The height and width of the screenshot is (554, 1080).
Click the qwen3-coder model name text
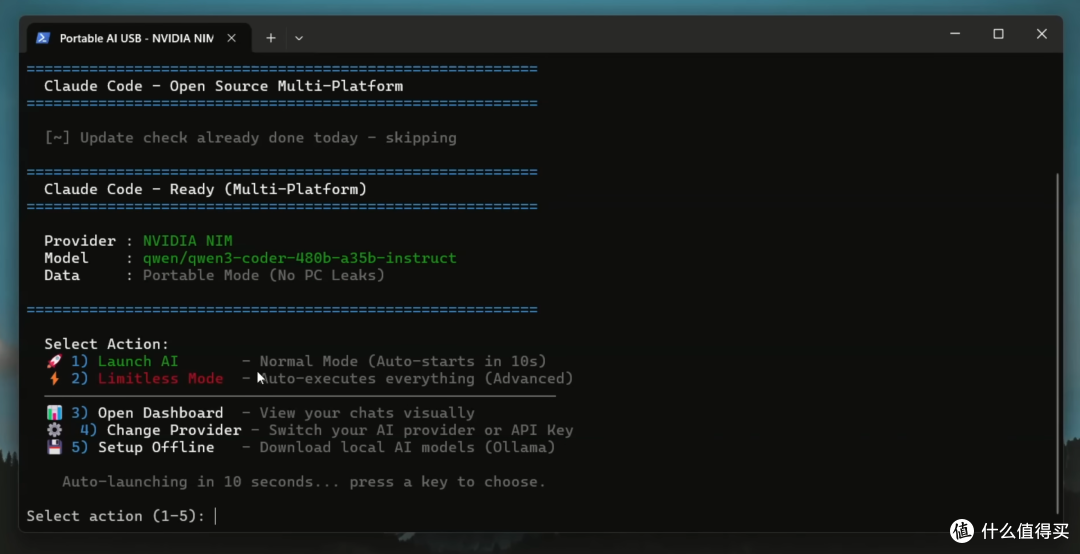pyautogui.click(x=300, y=258)
